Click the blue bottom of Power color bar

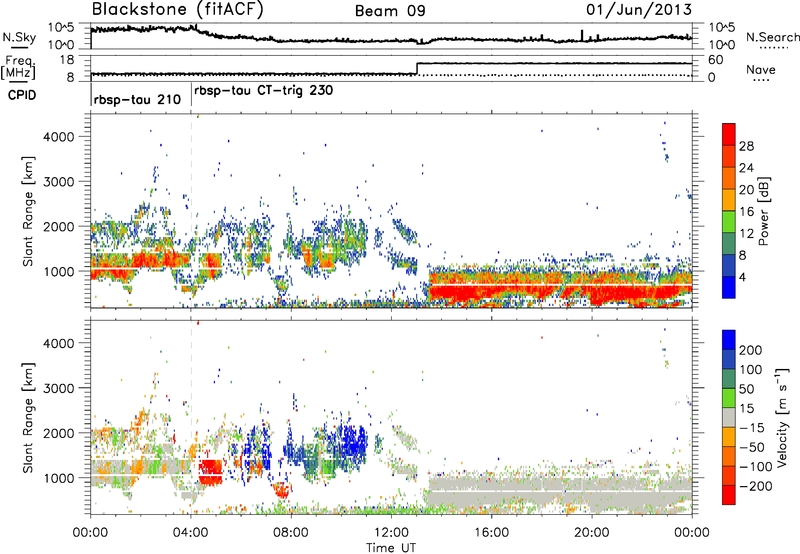[729, 287]
